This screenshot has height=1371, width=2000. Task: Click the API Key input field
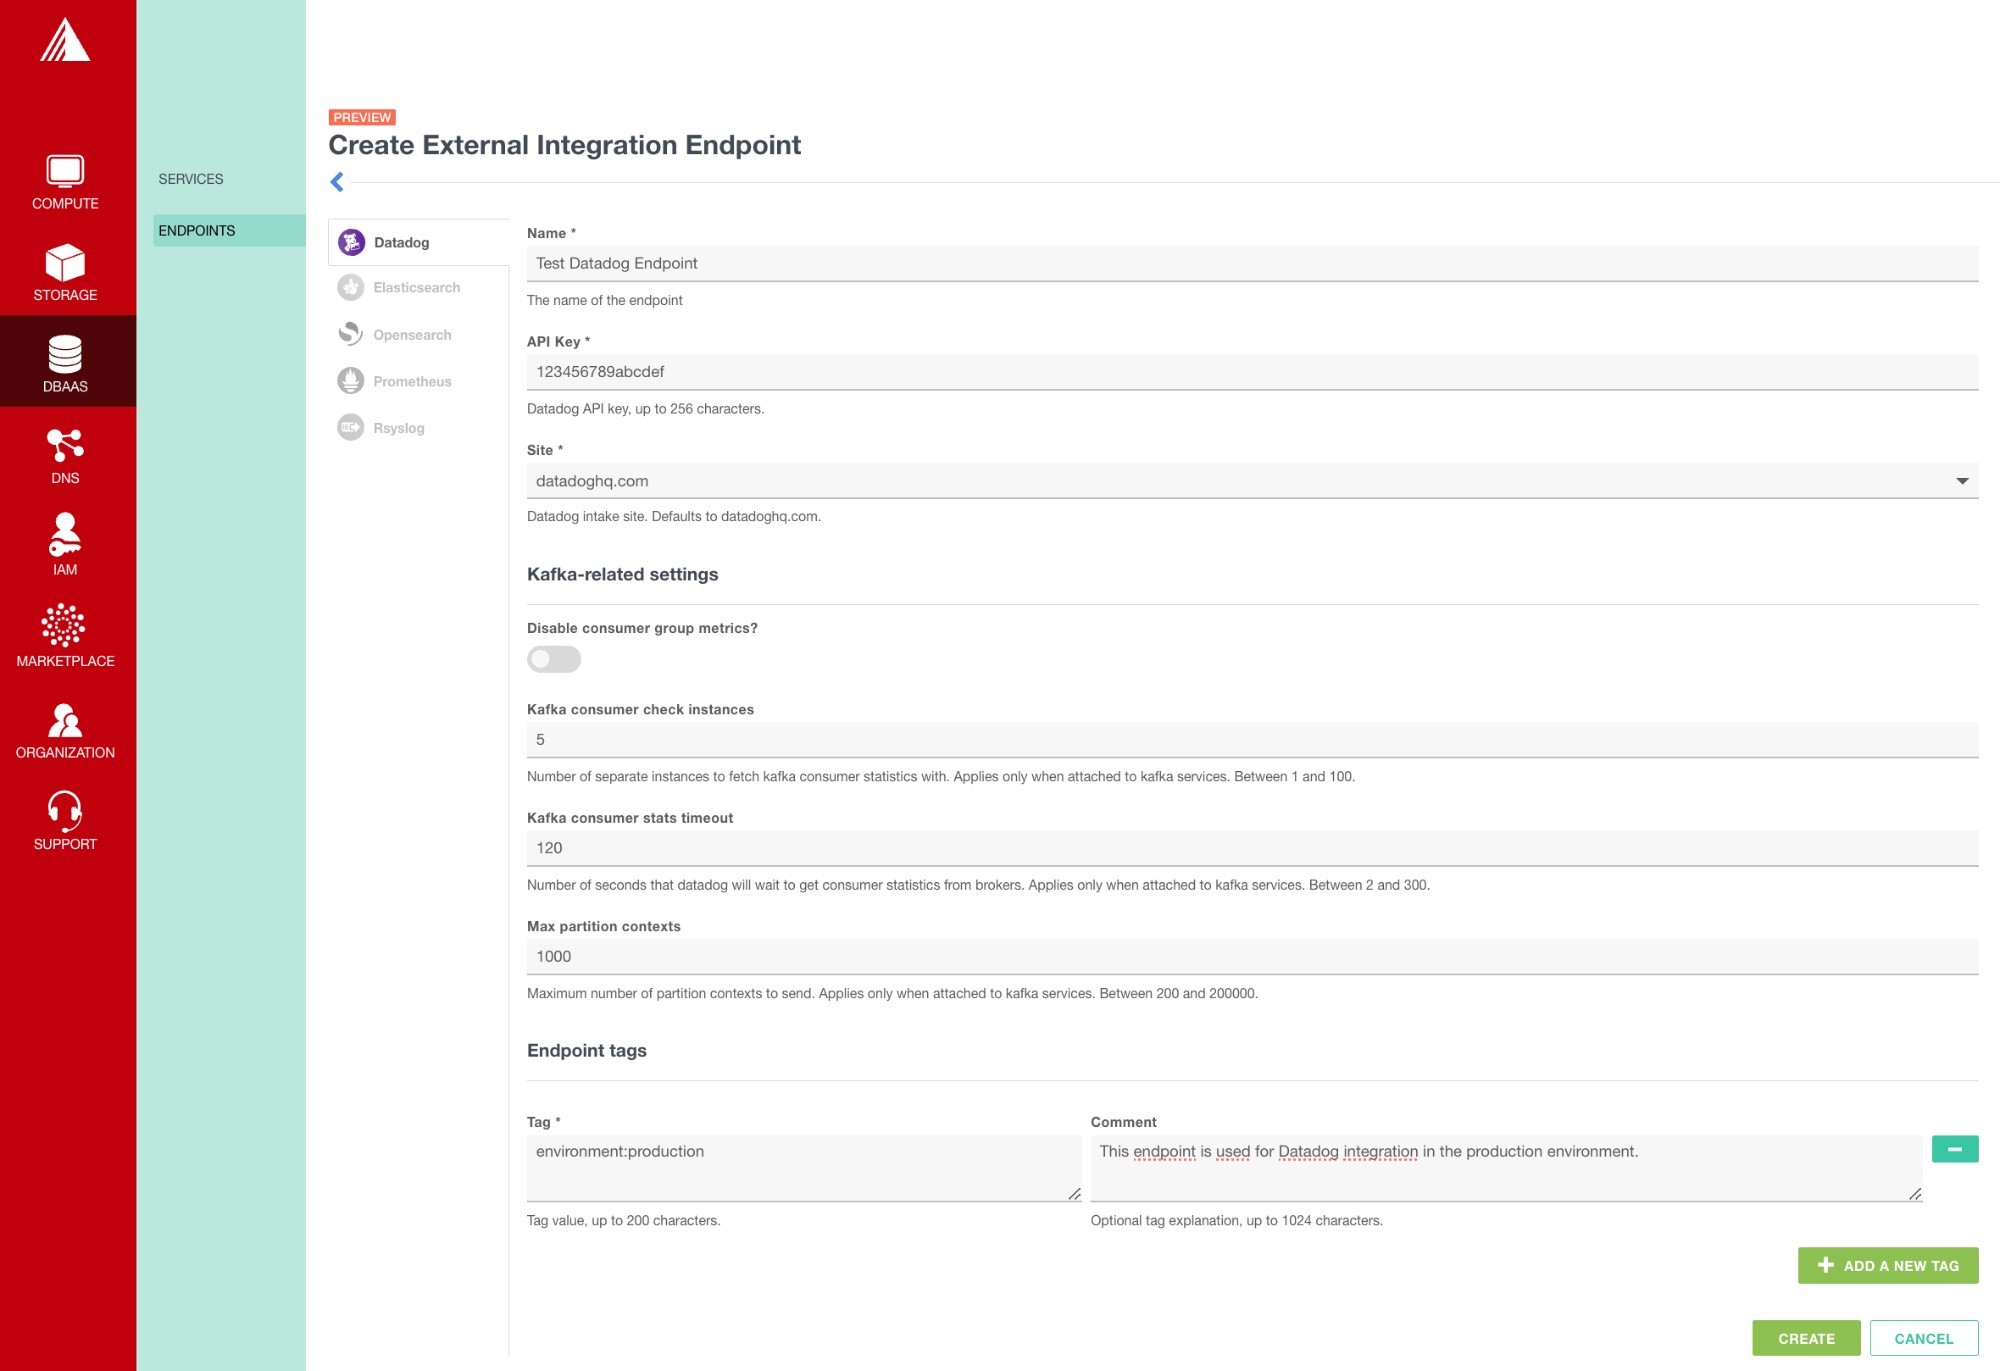click(x=1251, y=372)
